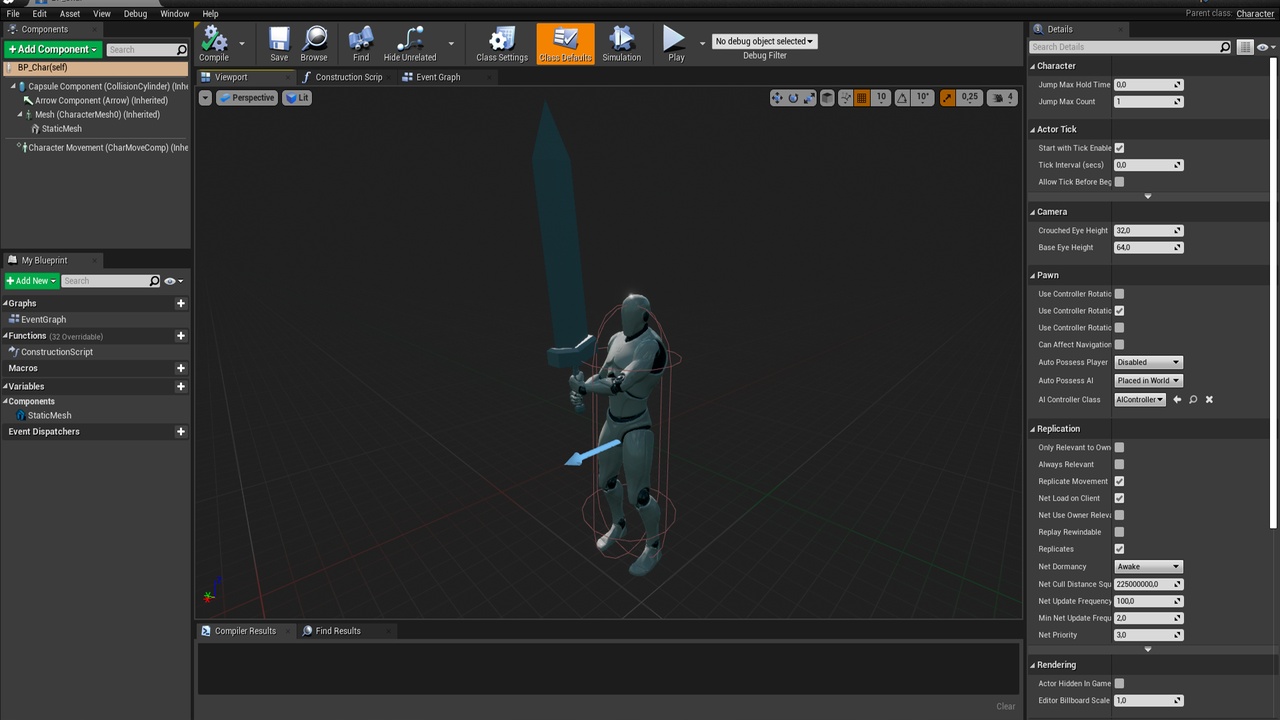Browse to asset in Content Browser

click(314, 44)
